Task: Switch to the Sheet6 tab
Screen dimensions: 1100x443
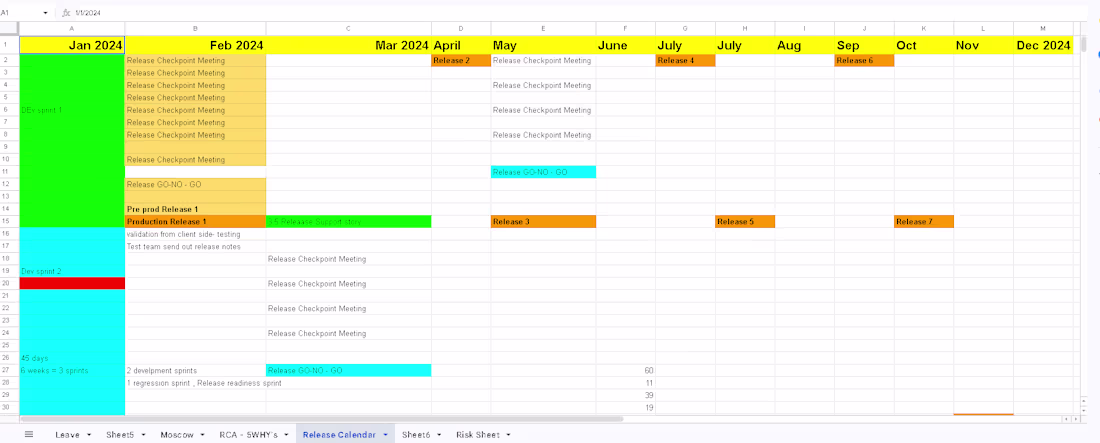Action: pyautogui.click(x=416, y=435)
